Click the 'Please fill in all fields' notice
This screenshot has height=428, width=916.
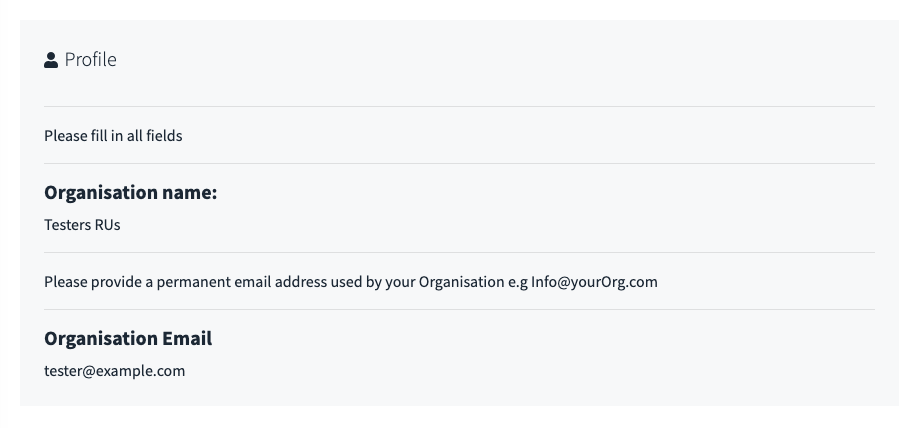pyautogui.click(x=113, y=135)
